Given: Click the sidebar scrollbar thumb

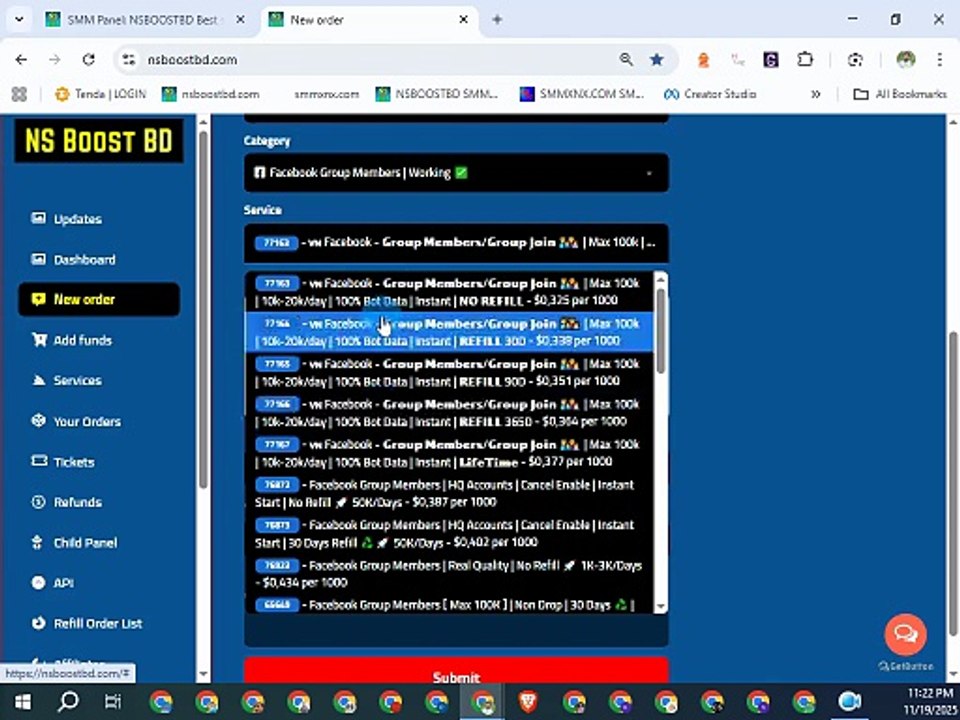Looking at the screenshot, I should pyautogui.click(x=203, y=309).
